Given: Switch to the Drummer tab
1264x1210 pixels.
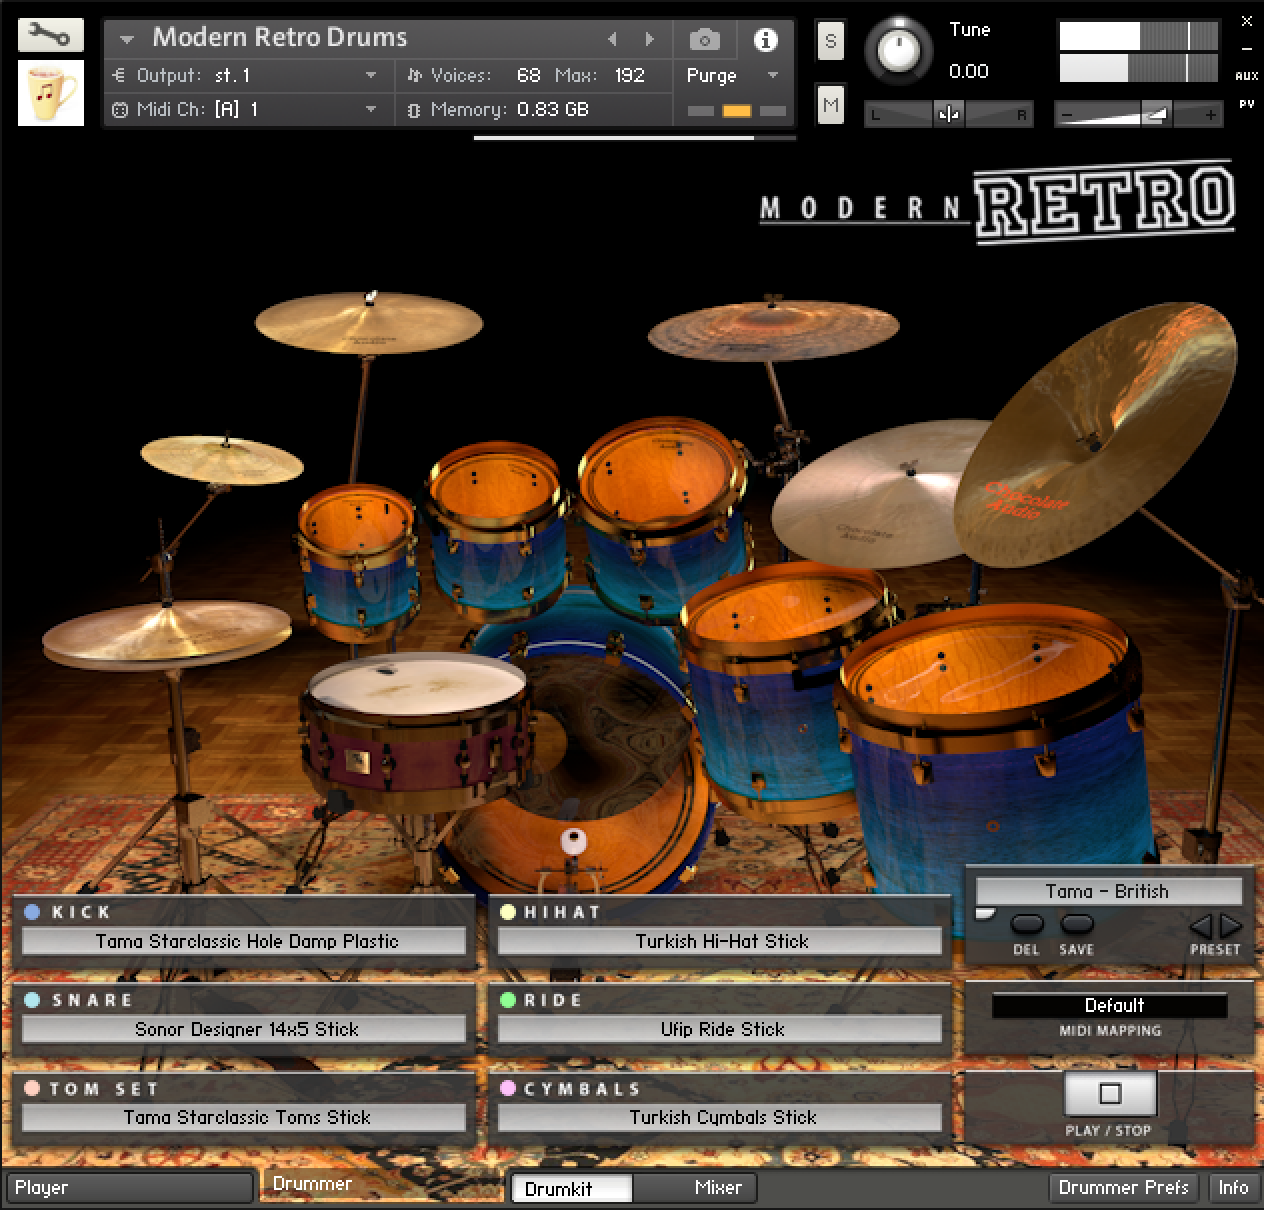Looking at the screenshot, I should (382, 1185).
